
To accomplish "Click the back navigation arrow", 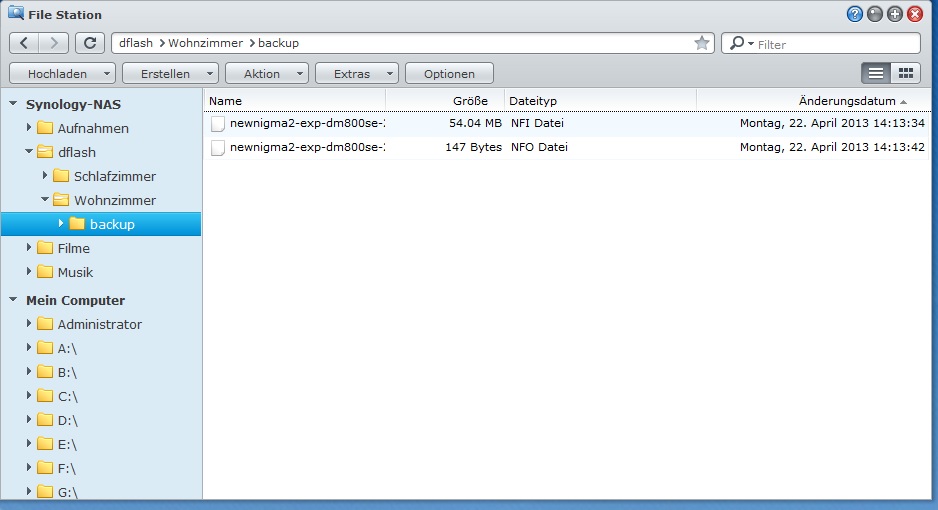I will 25,43.
